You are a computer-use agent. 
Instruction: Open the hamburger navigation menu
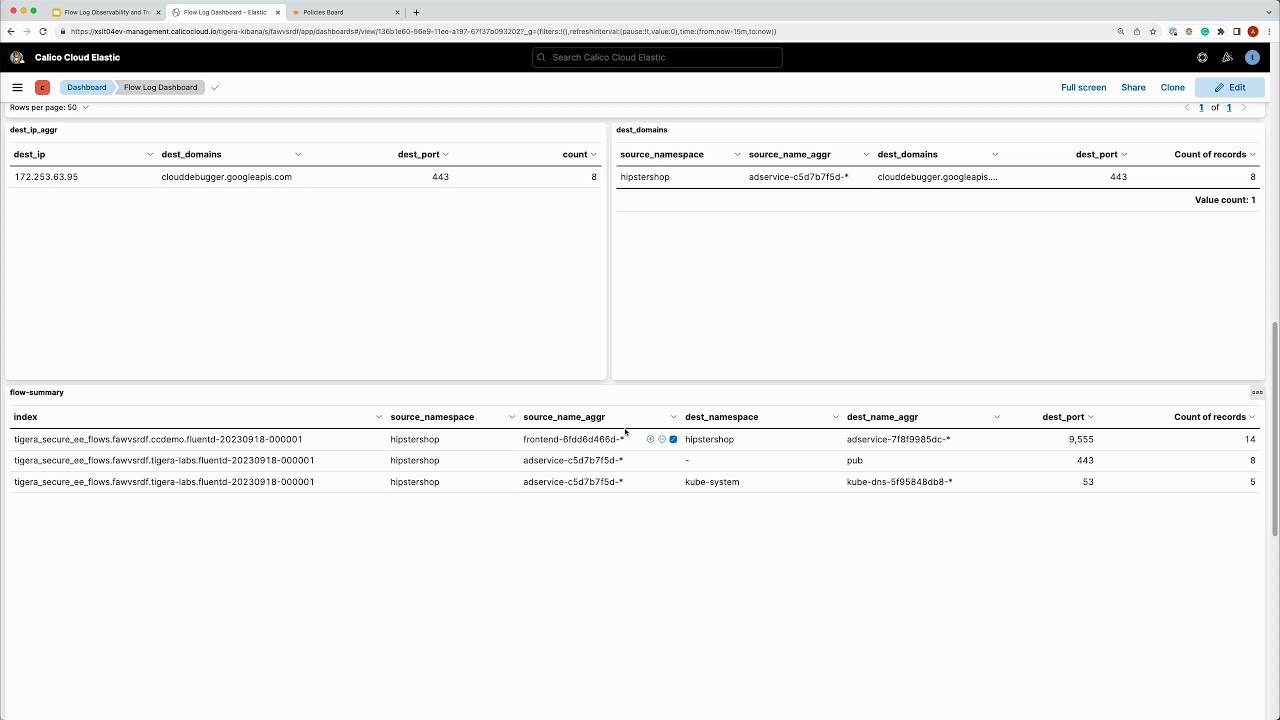click(17, 87)
